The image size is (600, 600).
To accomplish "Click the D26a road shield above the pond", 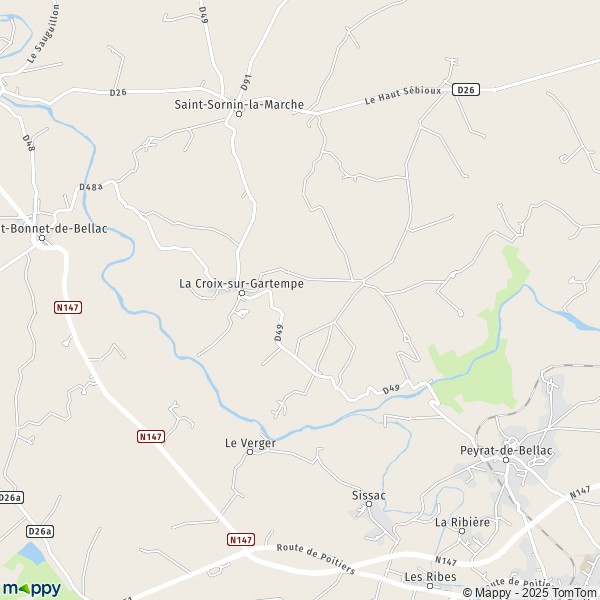I will pyautogui.click(x=40, y=532).
